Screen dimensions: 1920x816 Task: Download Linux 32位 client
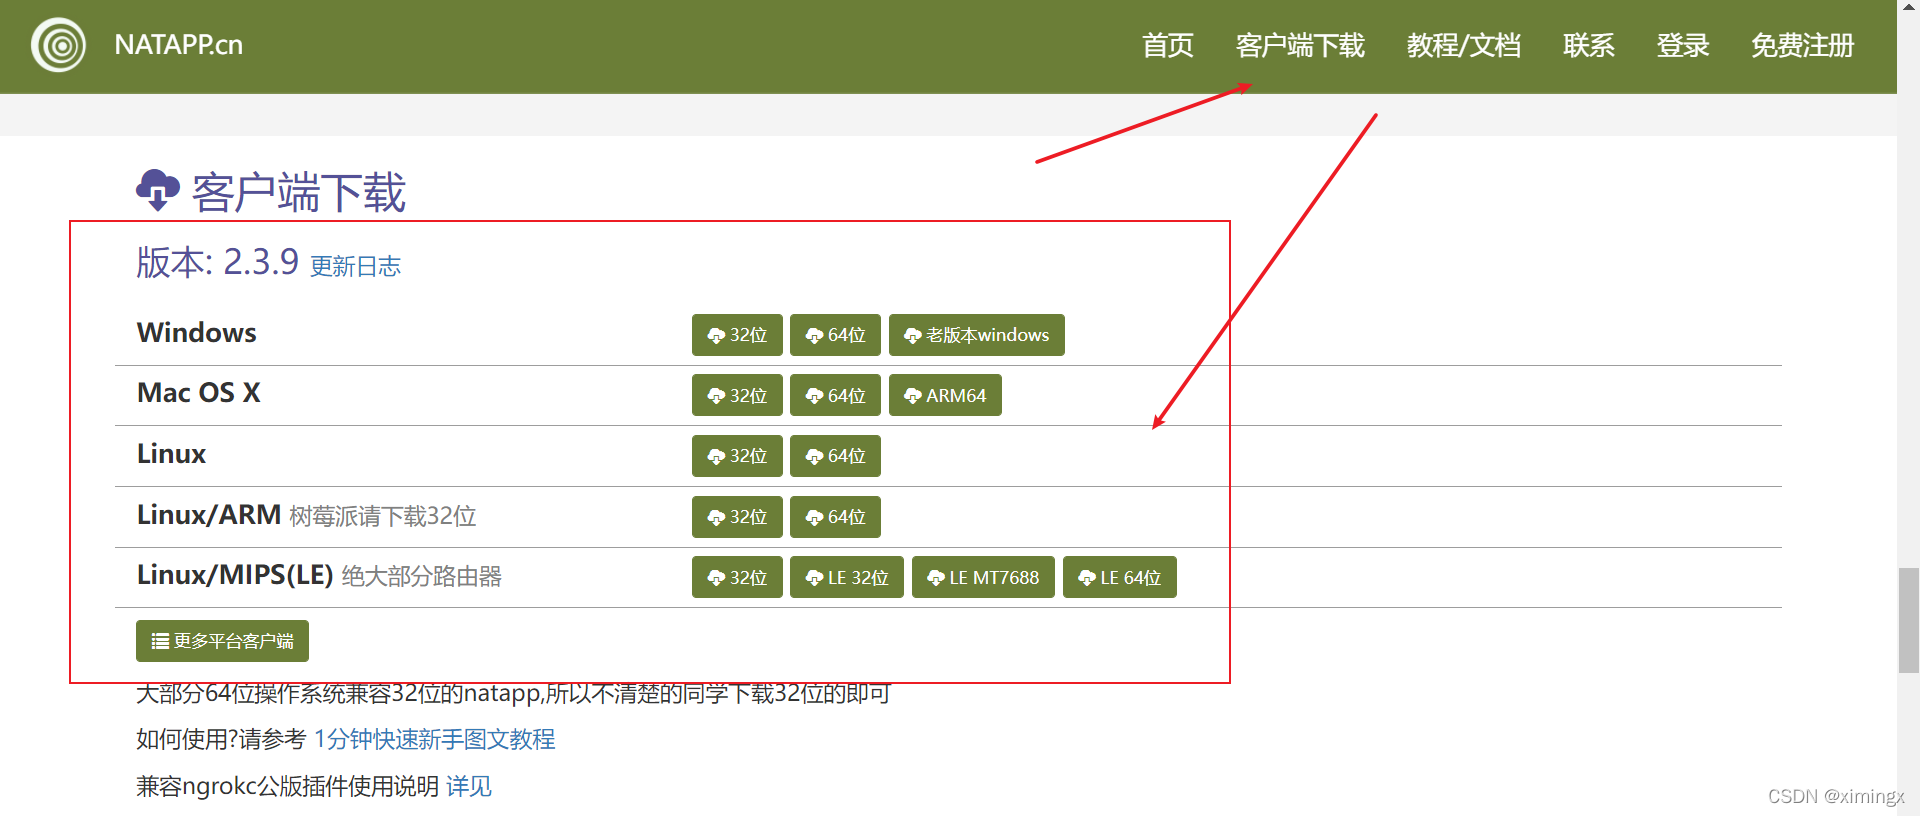coord(737,456)
